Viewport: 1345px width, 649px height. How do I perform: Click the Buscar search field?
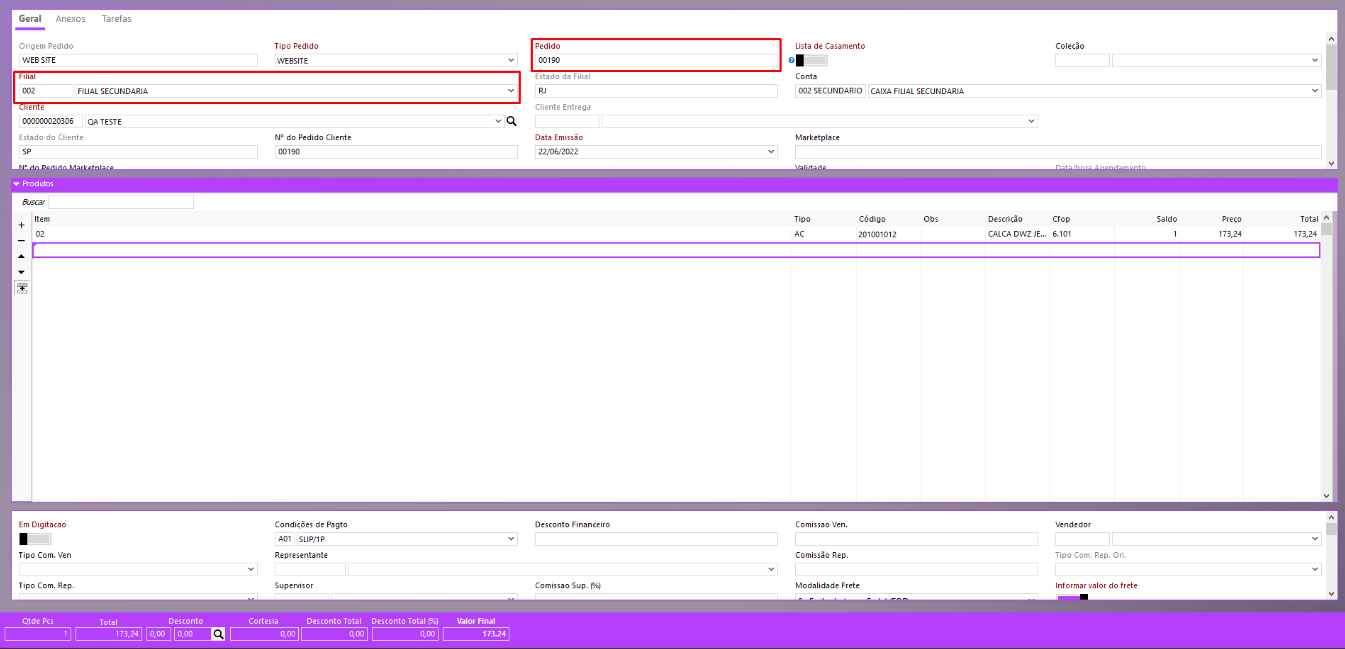click(x=121, y=202)
